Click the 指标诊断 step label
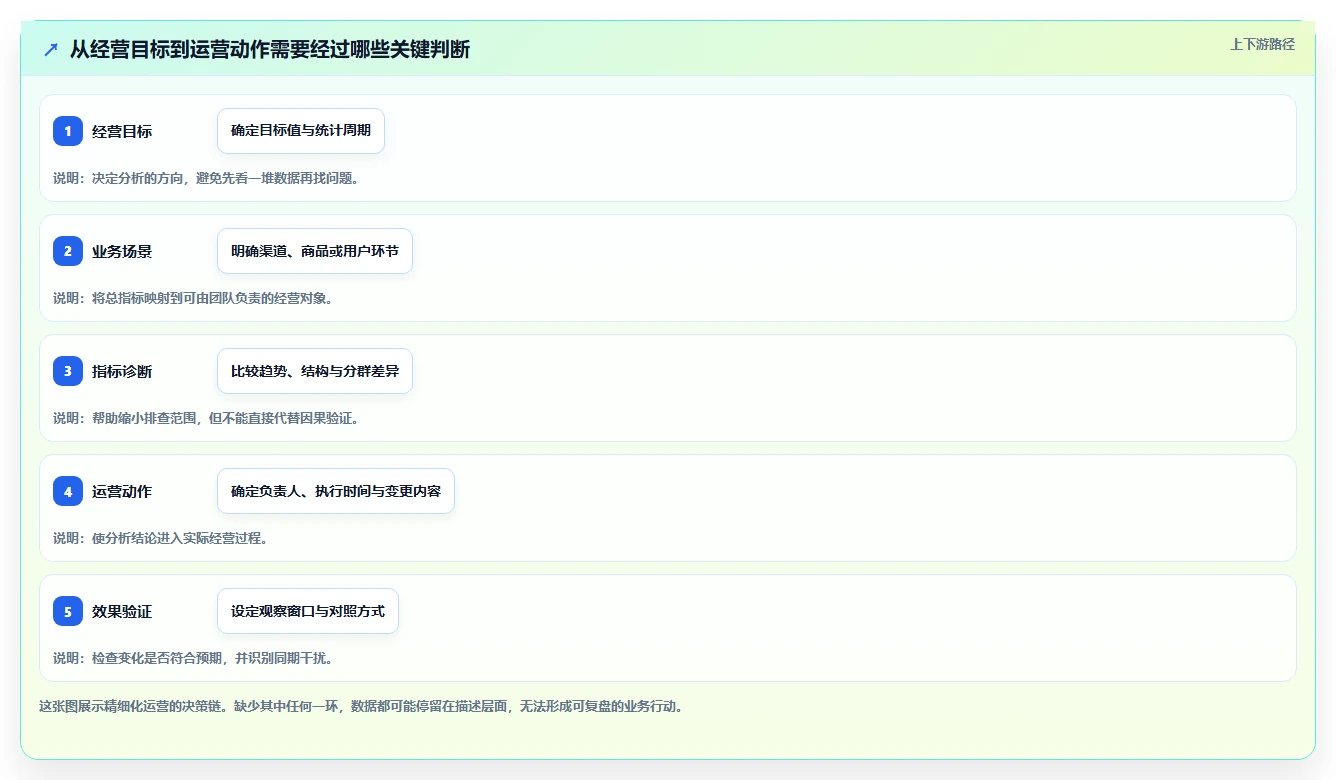 coord(122,371)
